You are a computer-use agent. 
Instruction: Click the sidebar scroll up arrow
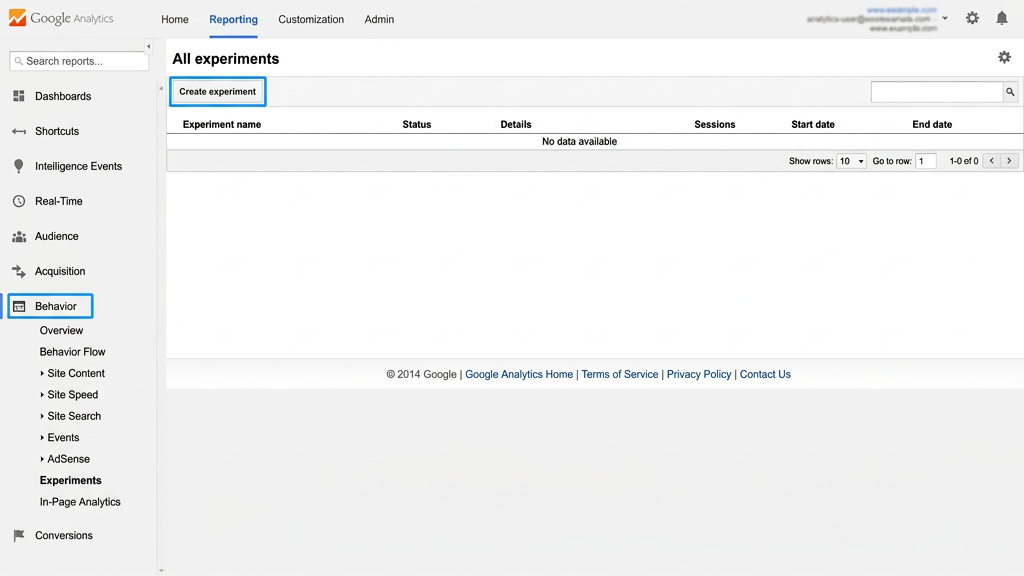click(161, 88)
